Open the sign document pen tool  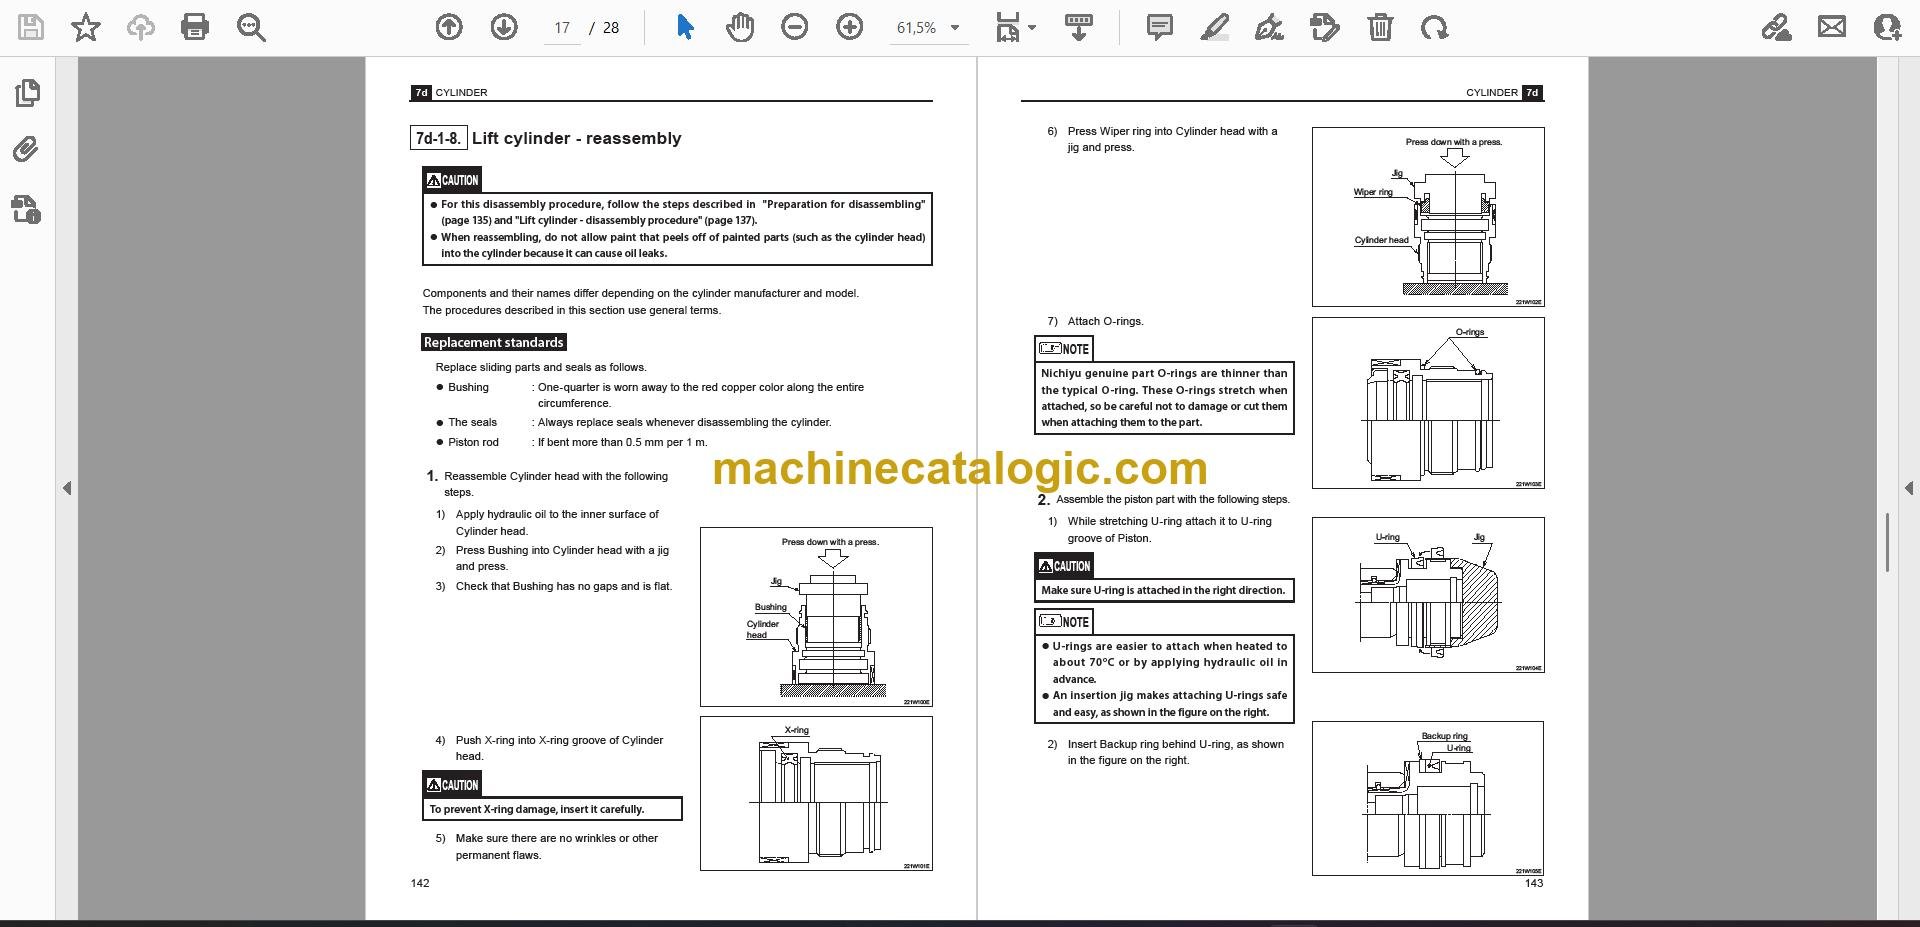(x=1269, y=27)
